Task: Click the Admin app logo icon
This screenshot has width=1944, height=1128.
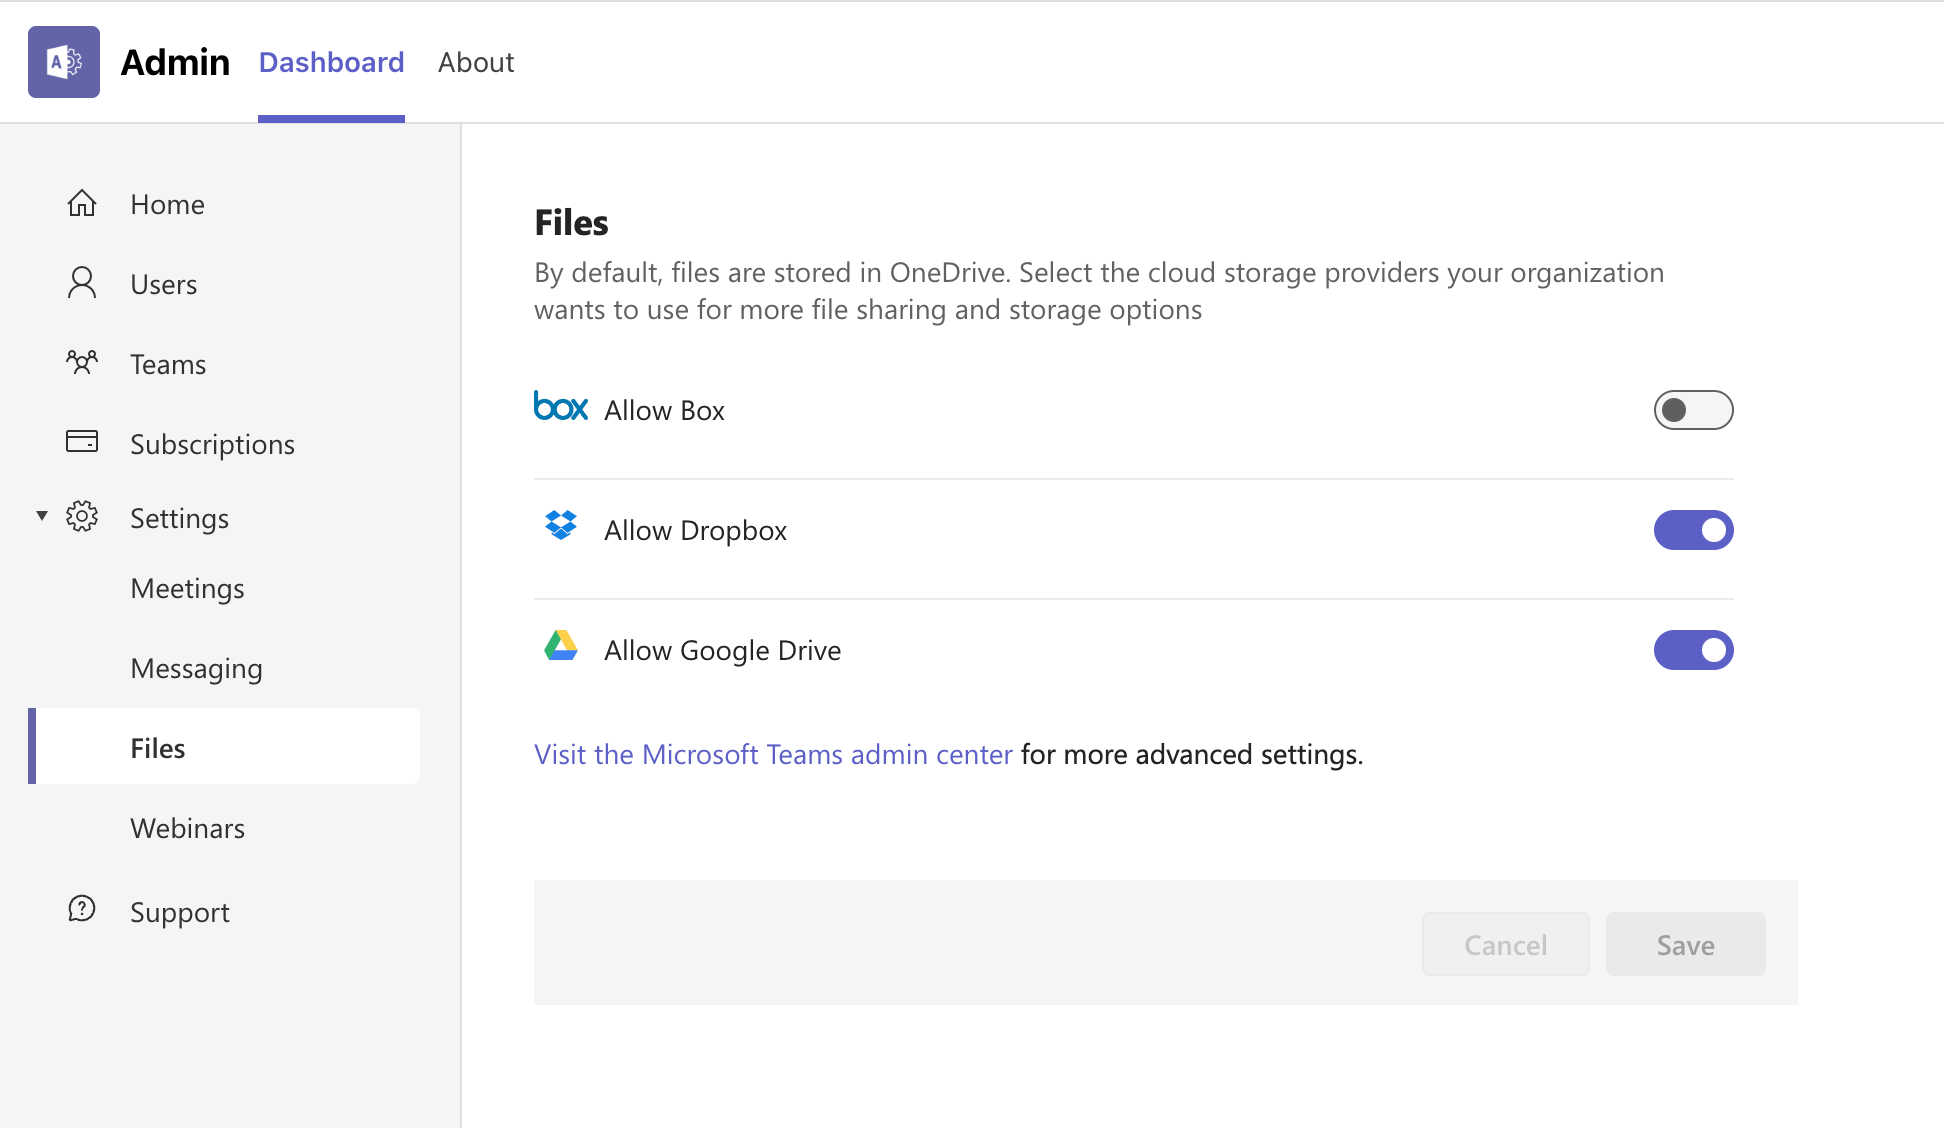Action: tap(64, 62)
